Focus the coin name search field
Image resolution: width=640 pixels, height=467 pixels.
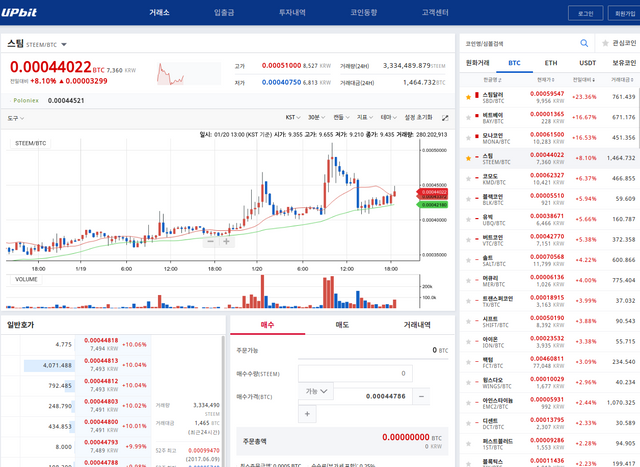(520, 43)
